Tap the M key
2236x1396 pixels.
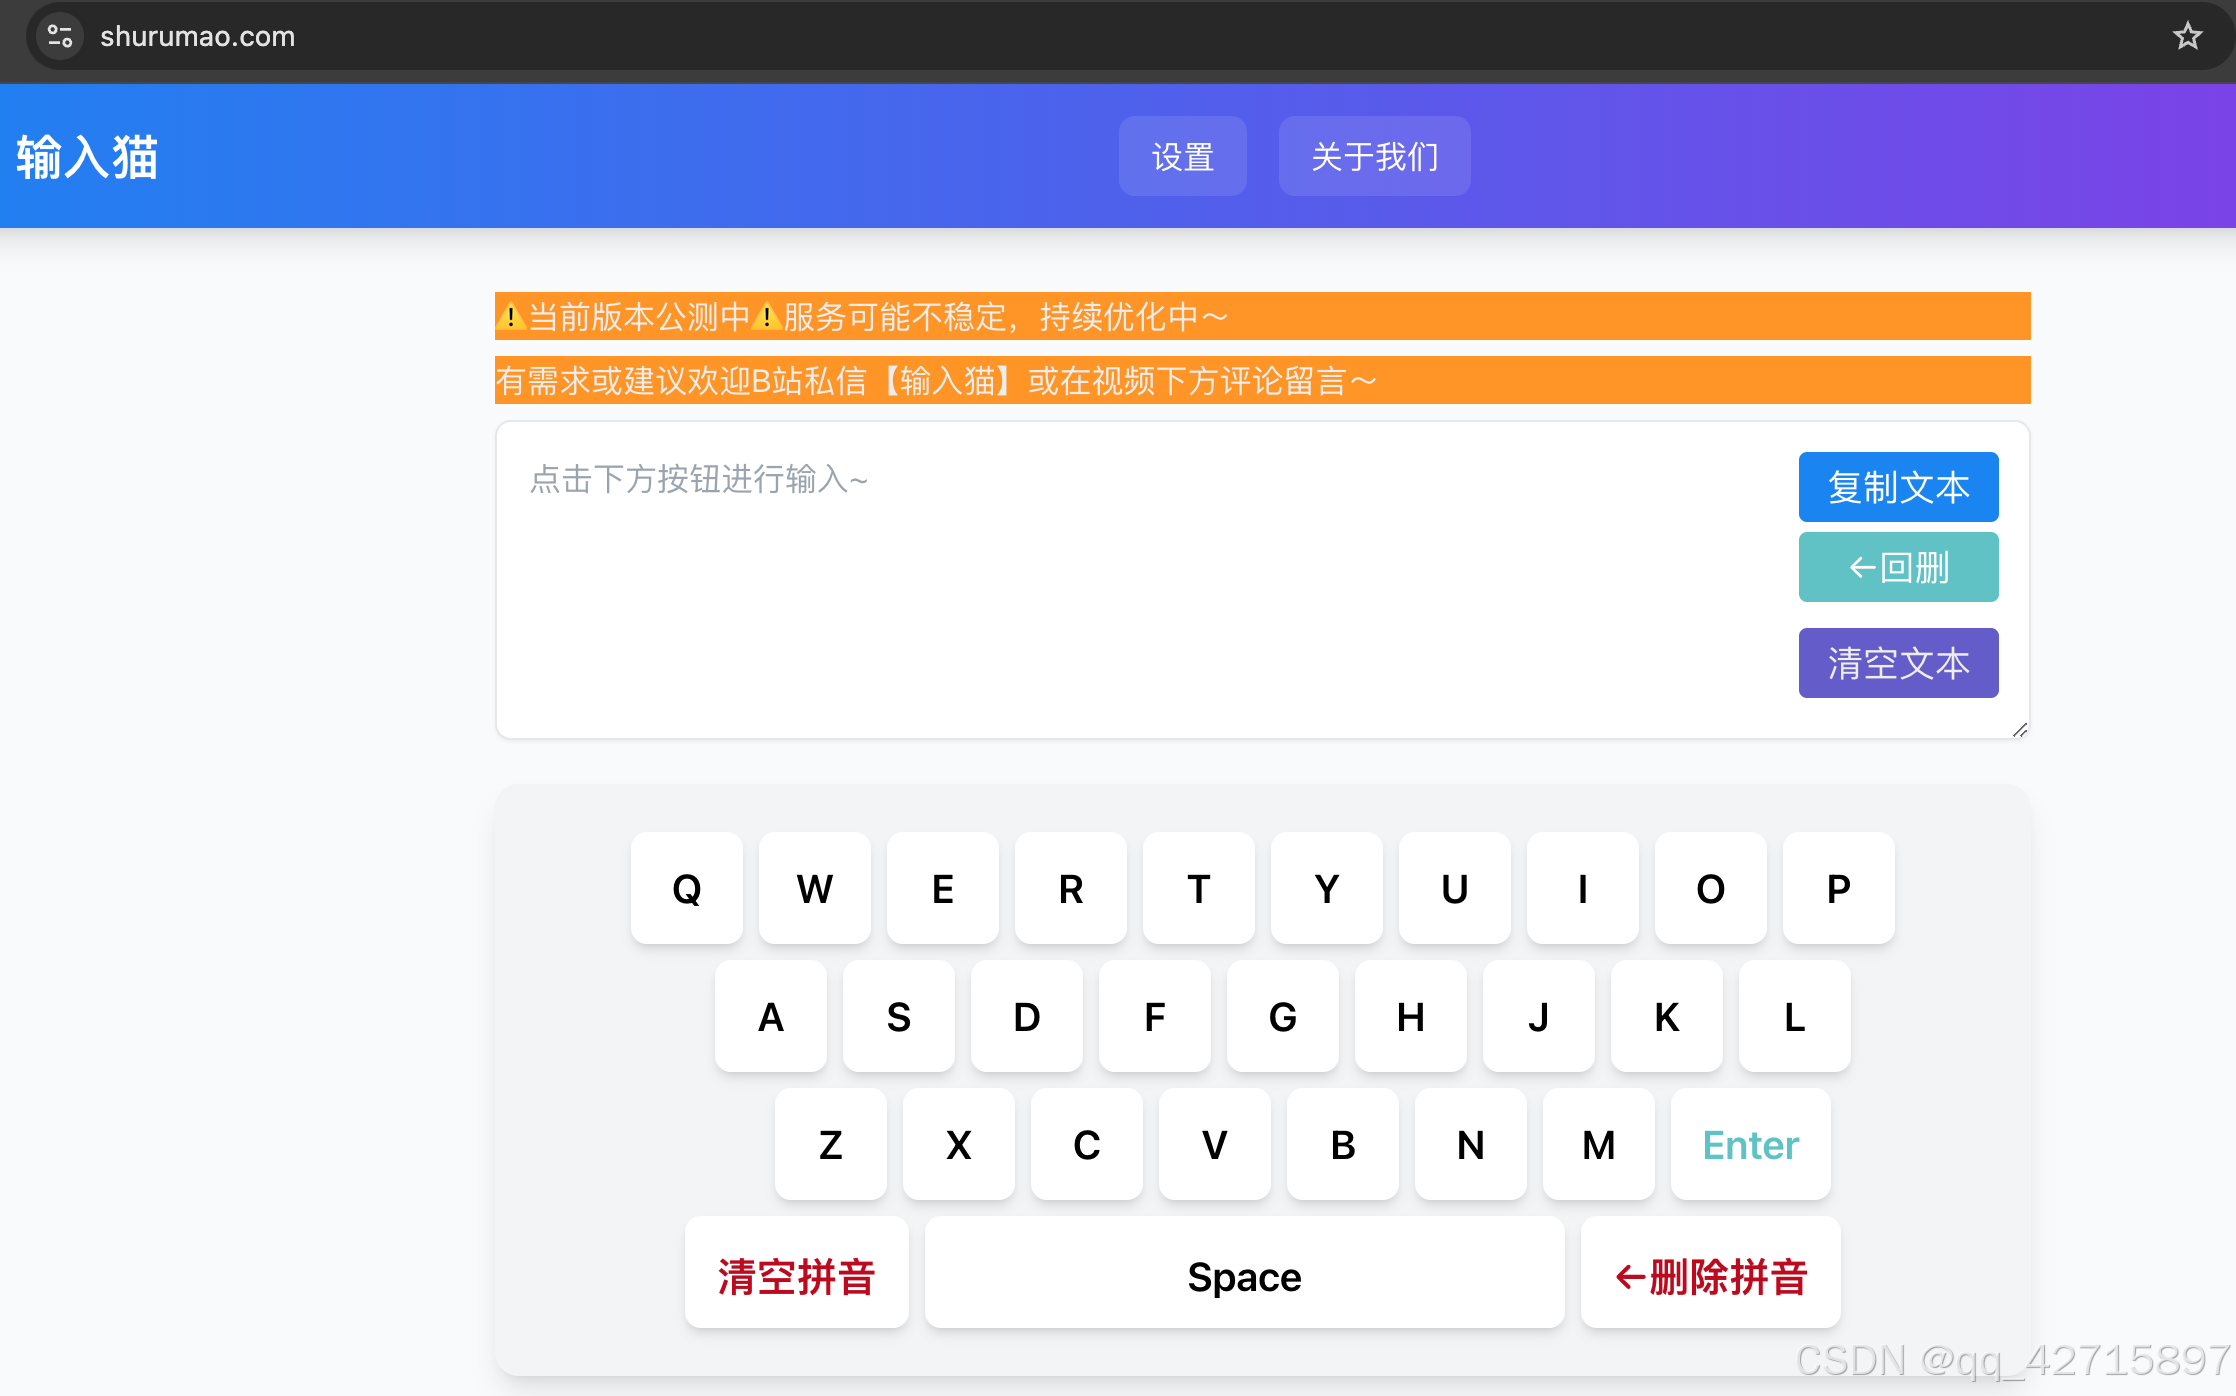click(1598, 1145)
